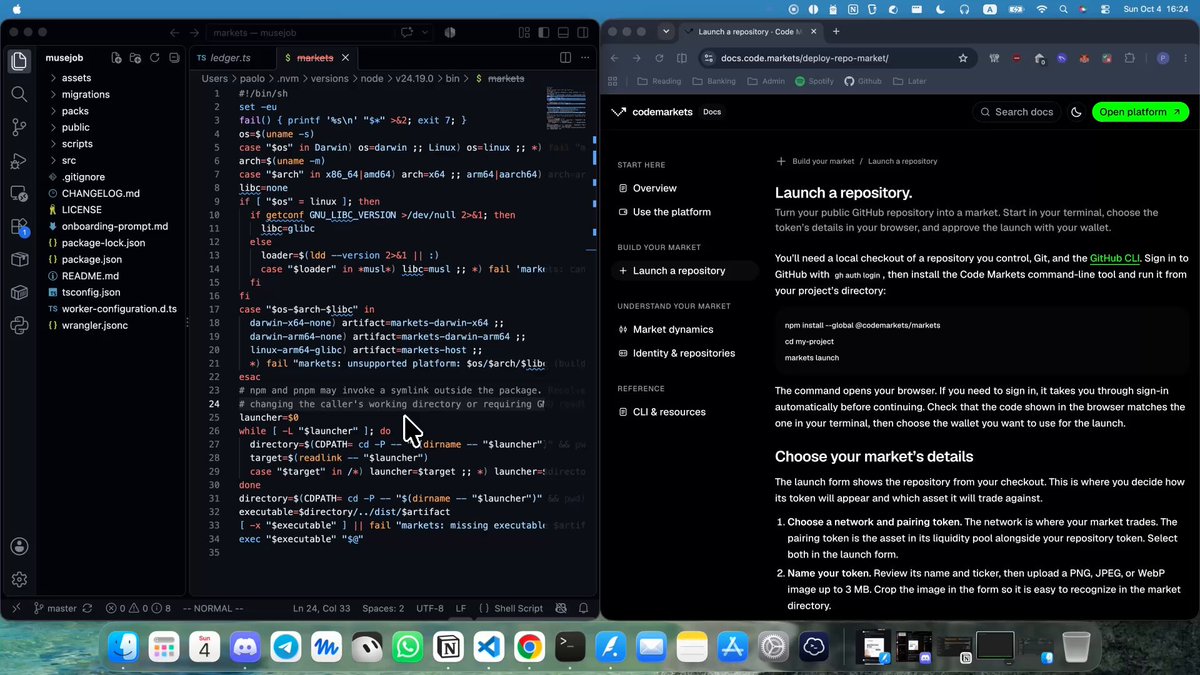Image resolution: width=1200 pixels, height=675 pixels.
Task: Open the Manage gear in VS Code
Action: point(19,579)
